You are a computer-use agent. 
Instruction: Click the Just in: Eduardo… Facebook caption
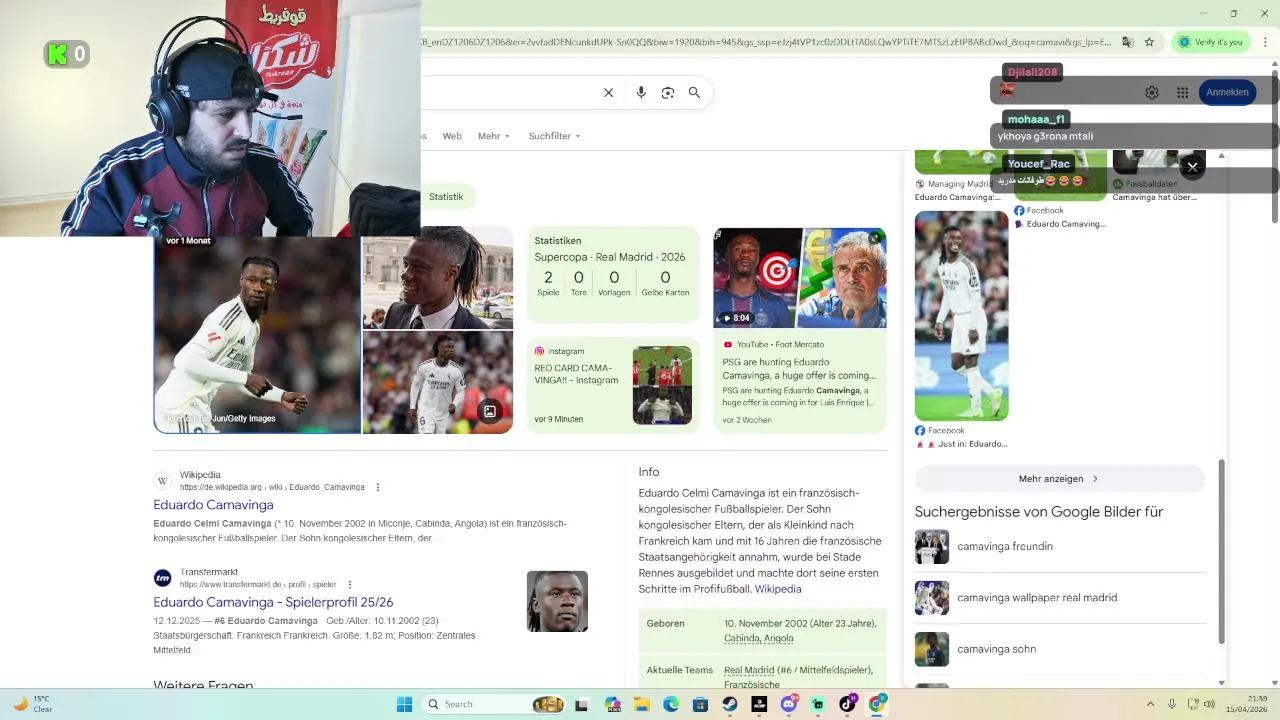click(961, 444)
